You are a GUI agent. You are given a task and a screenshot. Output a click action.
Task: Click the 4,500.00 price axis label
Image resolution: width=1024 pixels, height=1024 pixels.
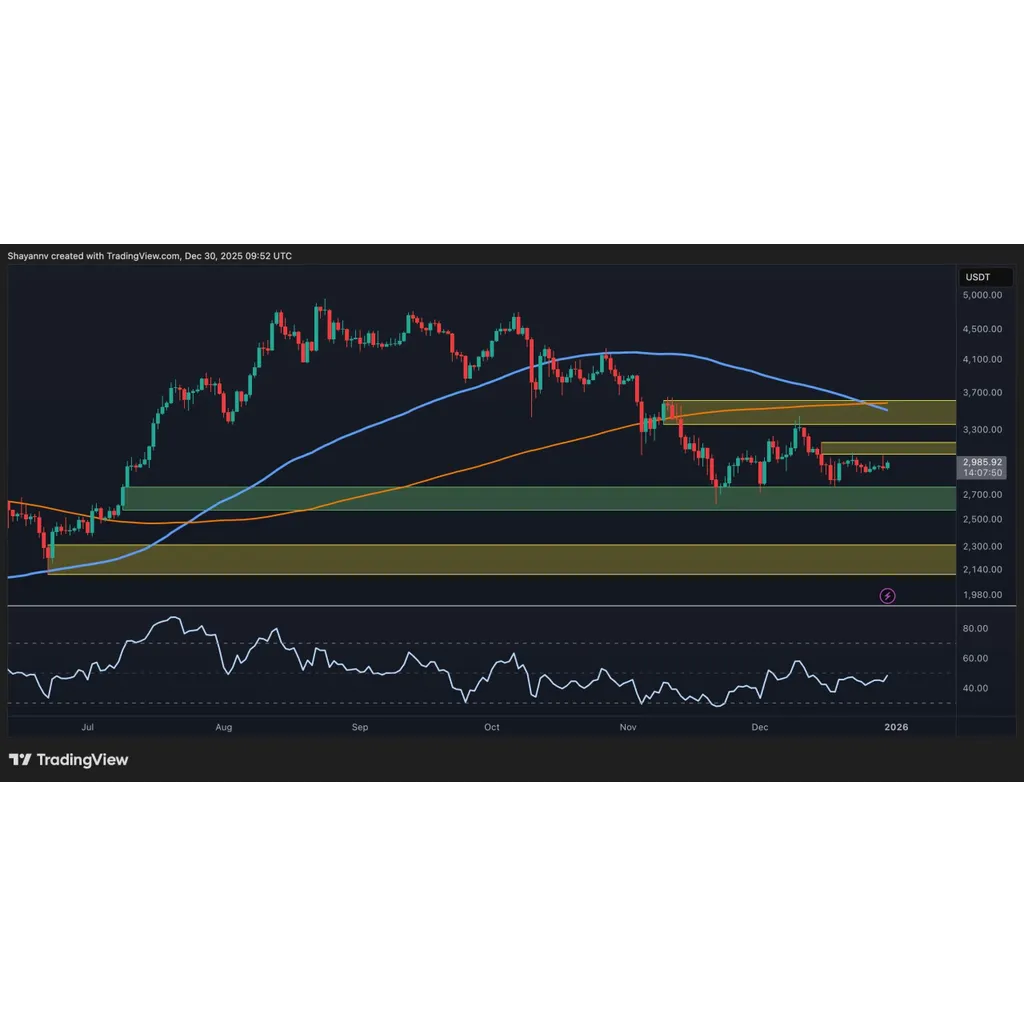click(982, 329)
